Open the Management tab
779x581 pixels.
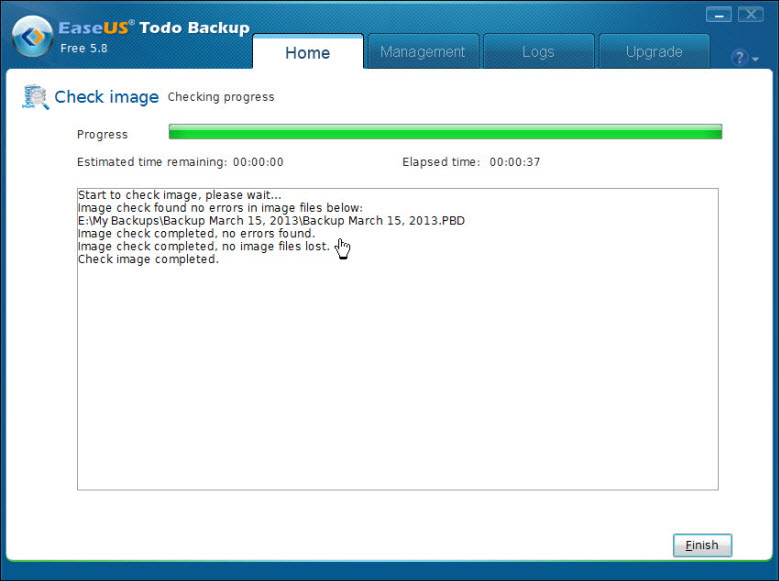(423, 52)
